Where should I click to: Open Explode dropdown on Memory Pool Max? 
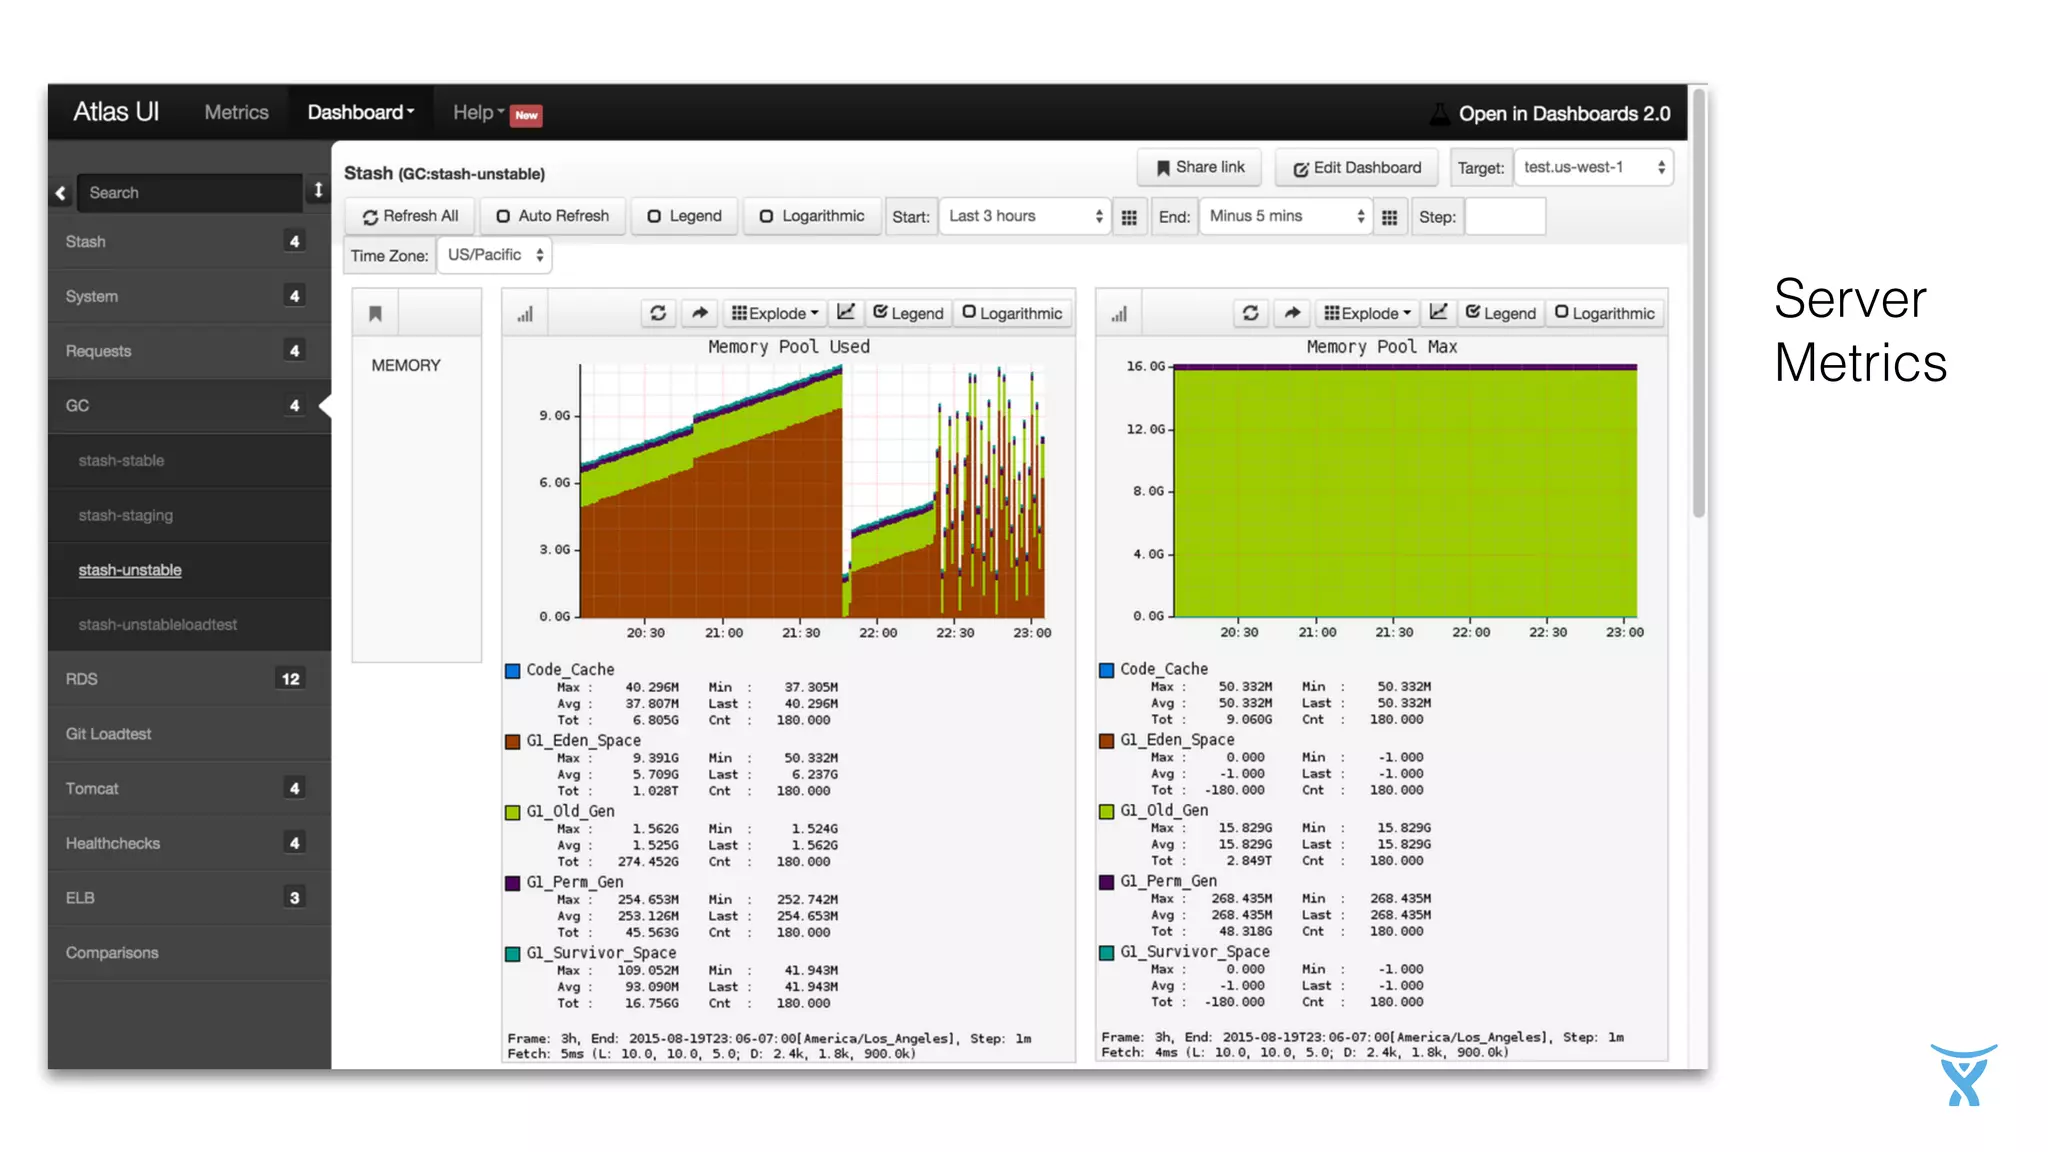click(1367, 313)
